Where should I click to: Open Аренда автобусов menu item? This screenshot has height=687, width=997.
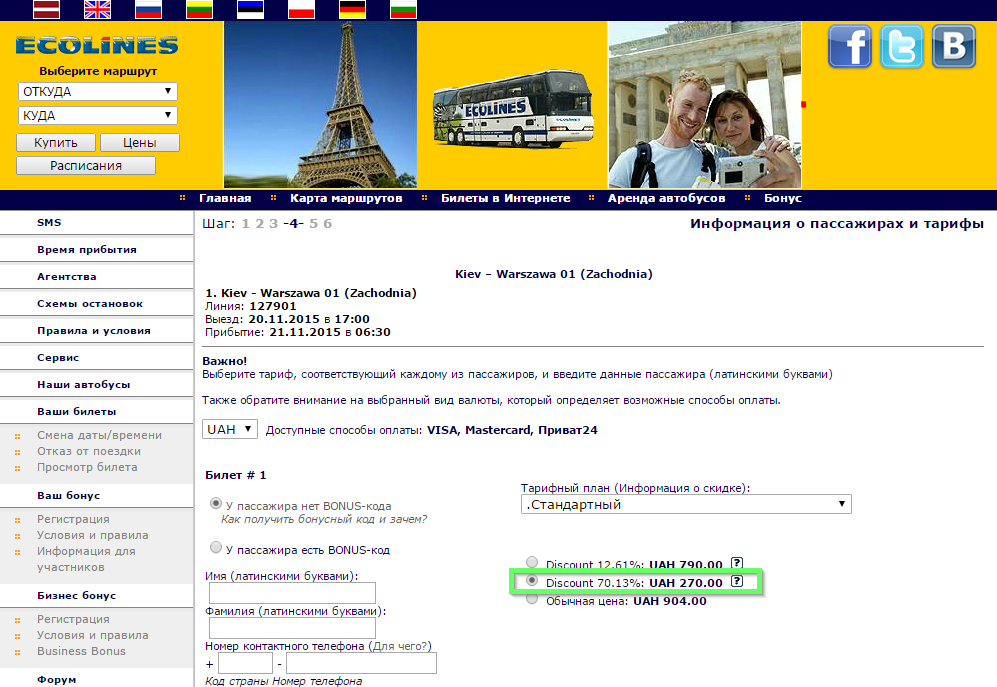coord(666,198)
